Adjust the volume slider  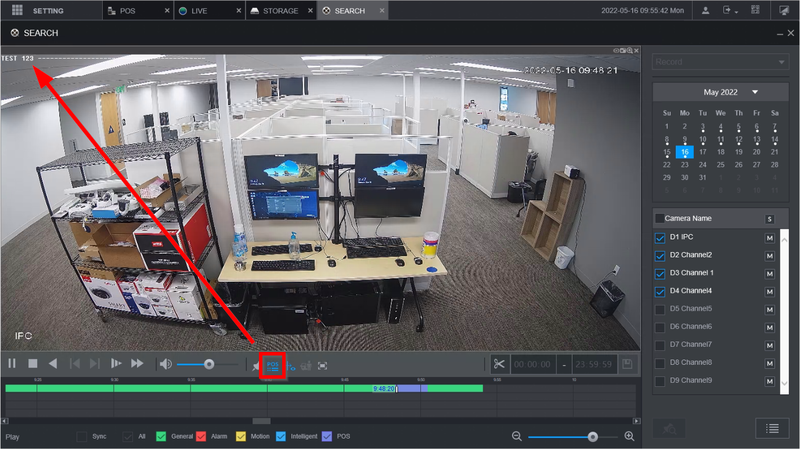click(209, 364)
